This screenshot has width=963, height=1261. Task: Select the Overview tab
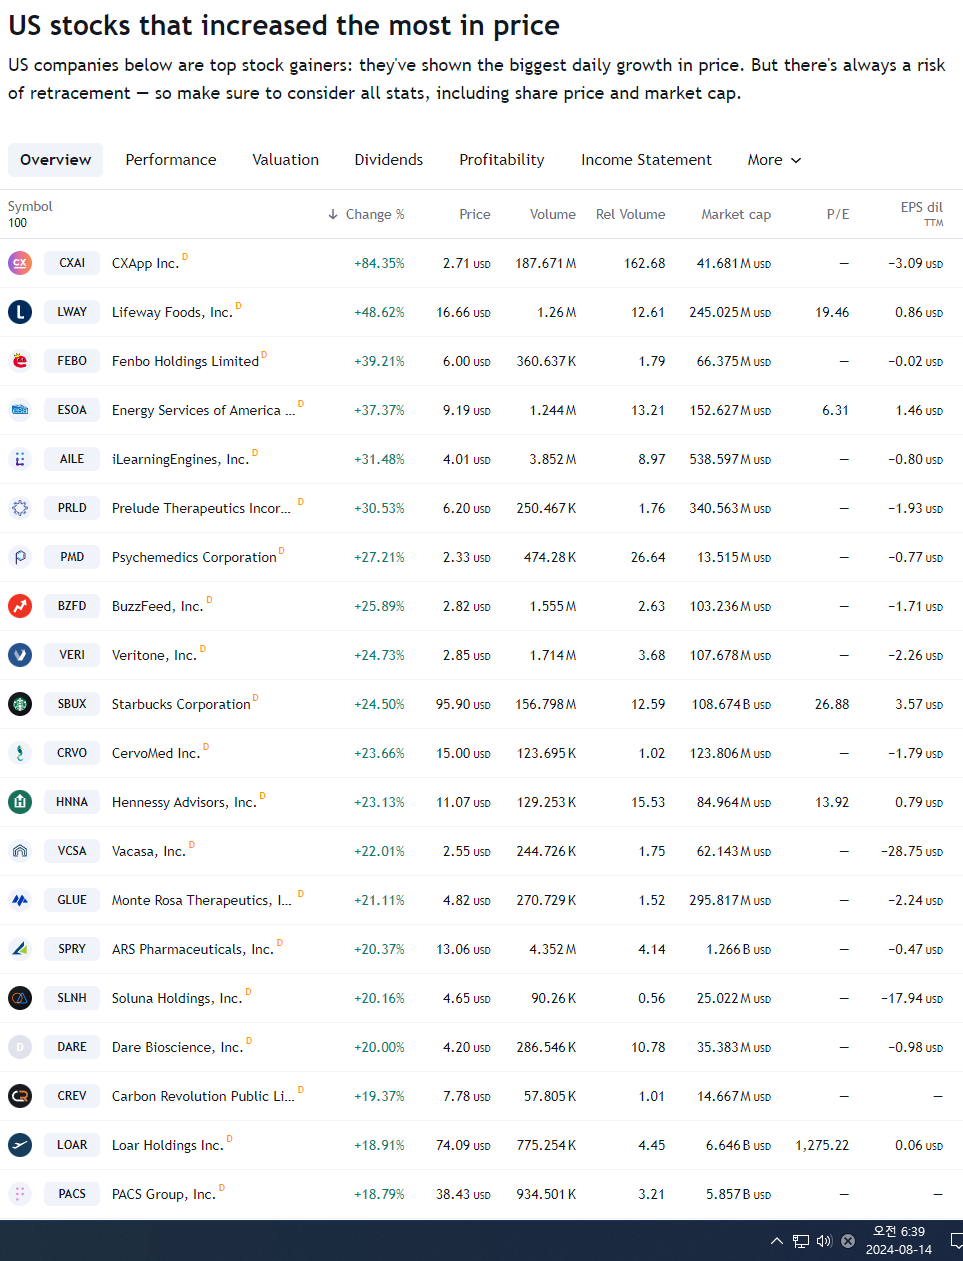(x=55, y=160)
